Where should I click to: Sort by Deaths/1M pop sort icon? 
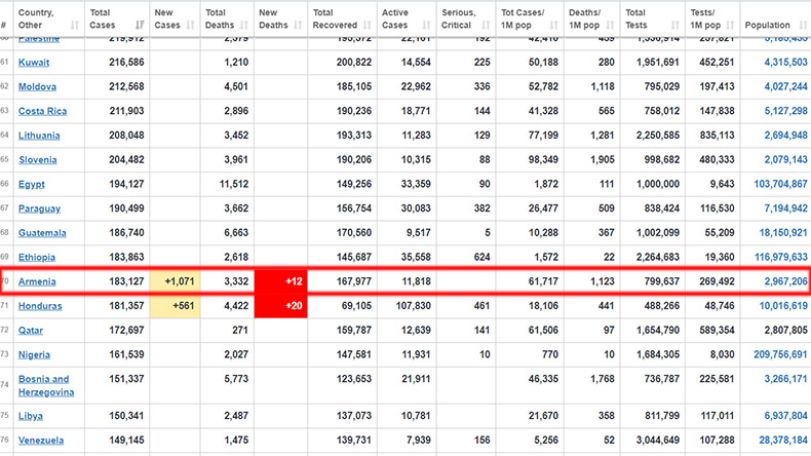pos(610,25)
